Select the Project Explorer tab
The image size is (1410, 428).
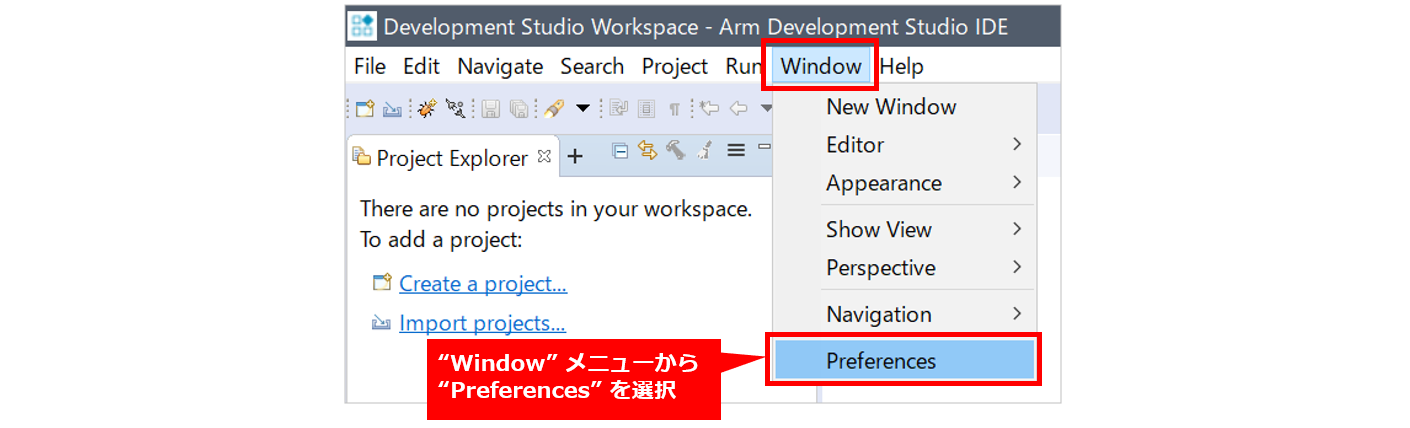451,158
